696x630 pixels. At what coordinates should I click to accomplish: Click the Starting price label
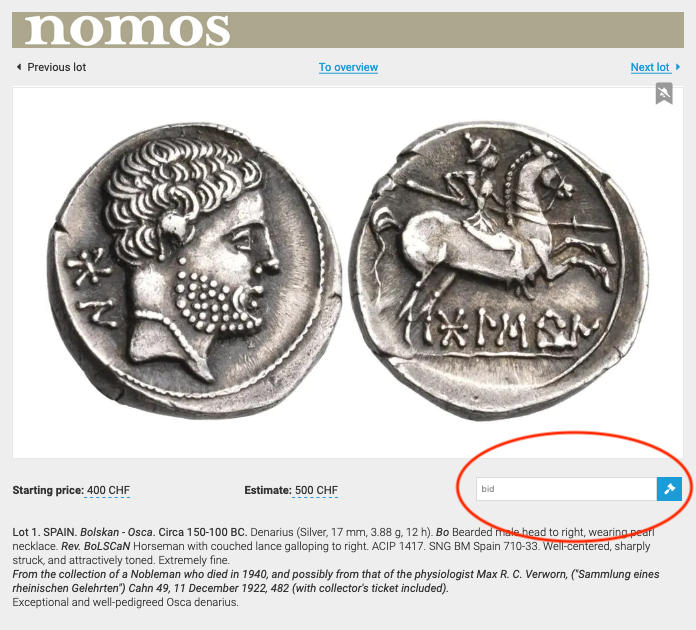[48, 490]
